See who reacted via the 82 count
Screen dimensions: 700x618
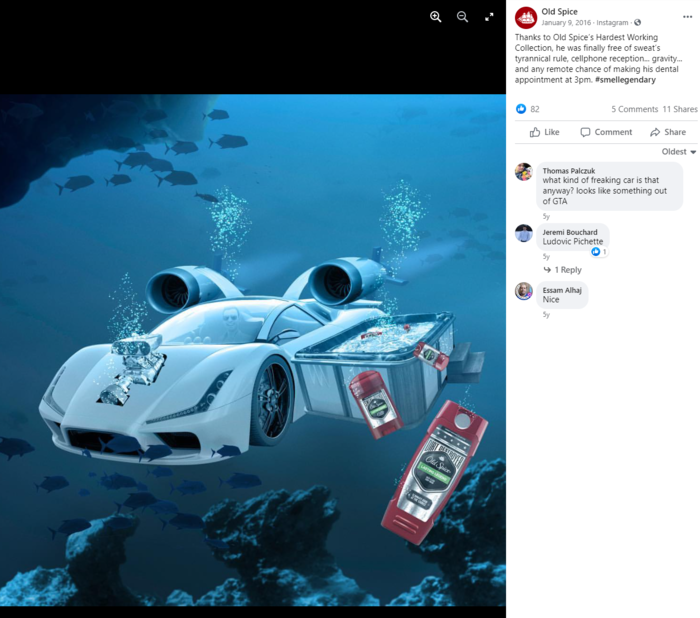click(535, 109)
